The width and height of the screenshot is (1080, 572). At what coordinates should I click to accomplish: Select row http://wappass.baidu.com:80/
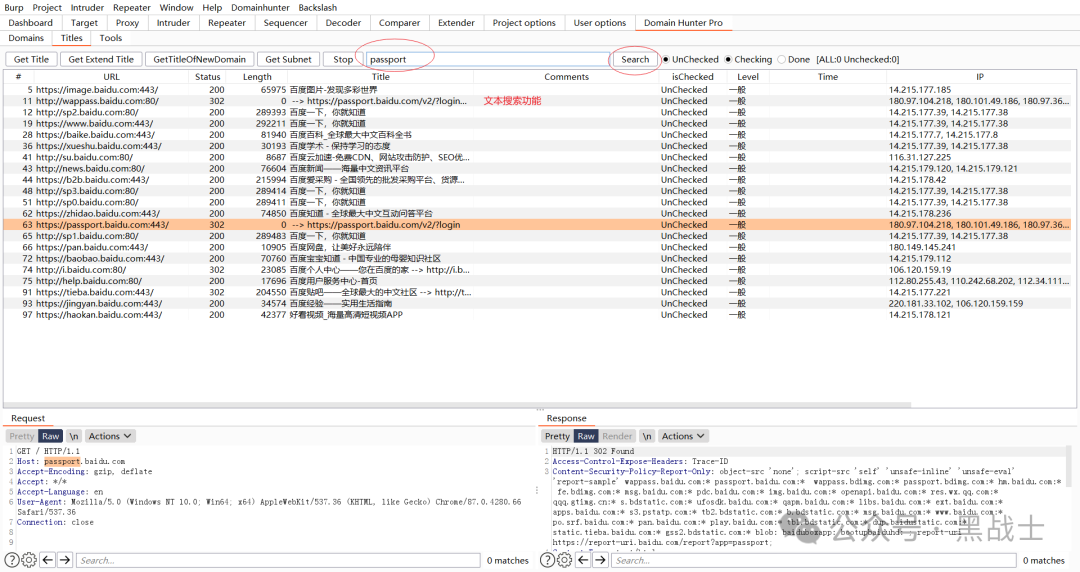[537, 101]
